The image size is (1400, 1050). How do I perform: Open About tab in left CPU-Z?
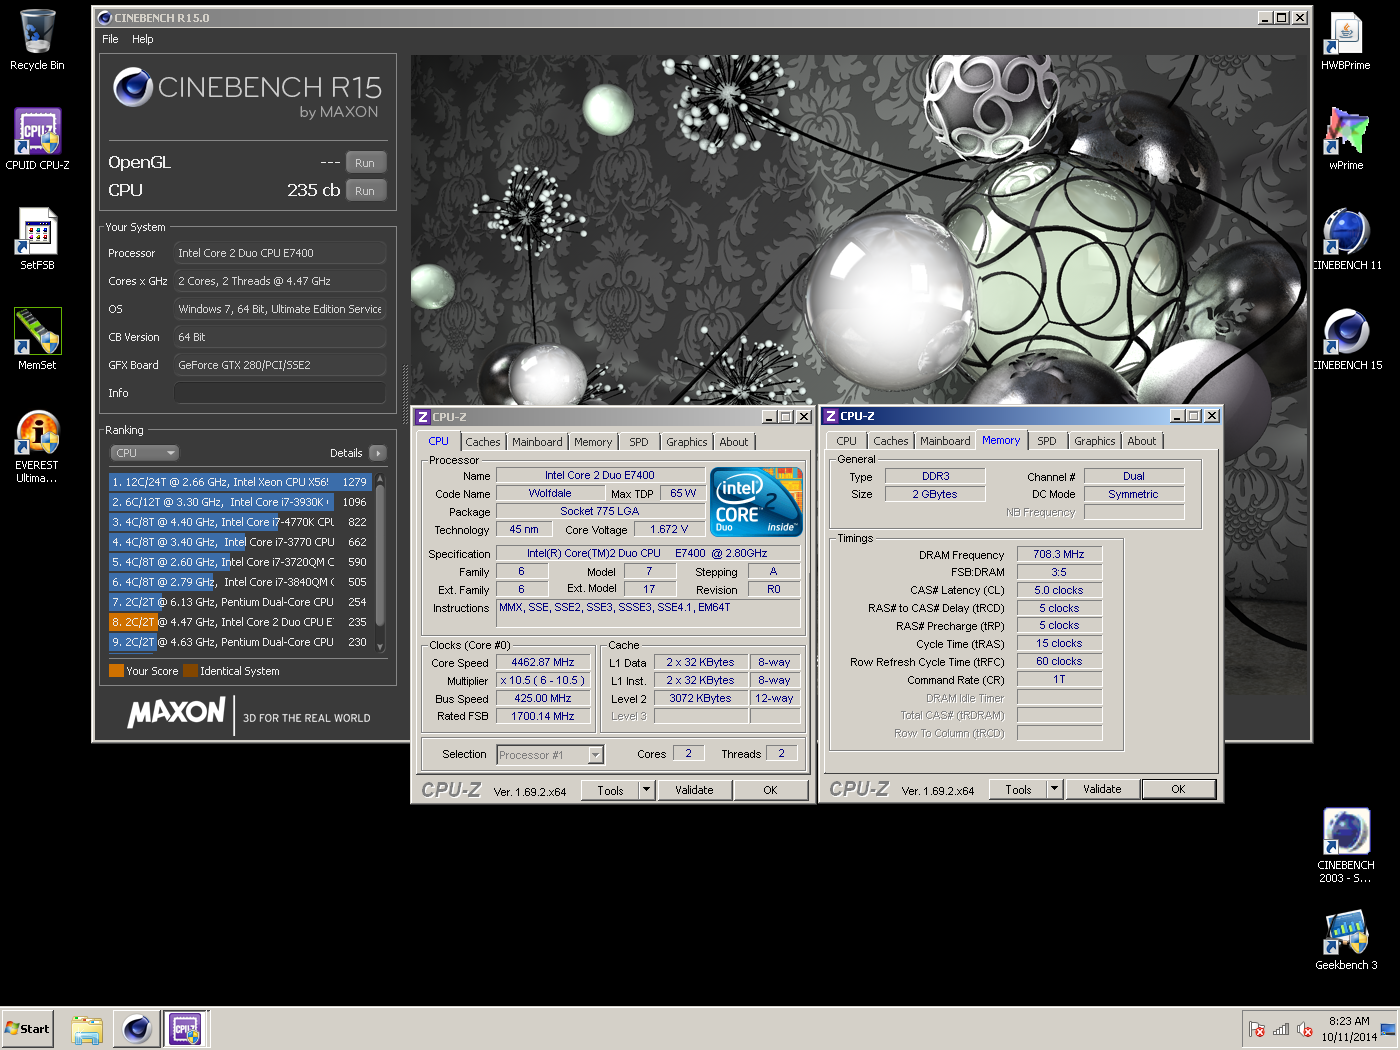pyautogui.click(x=734, y=442)
